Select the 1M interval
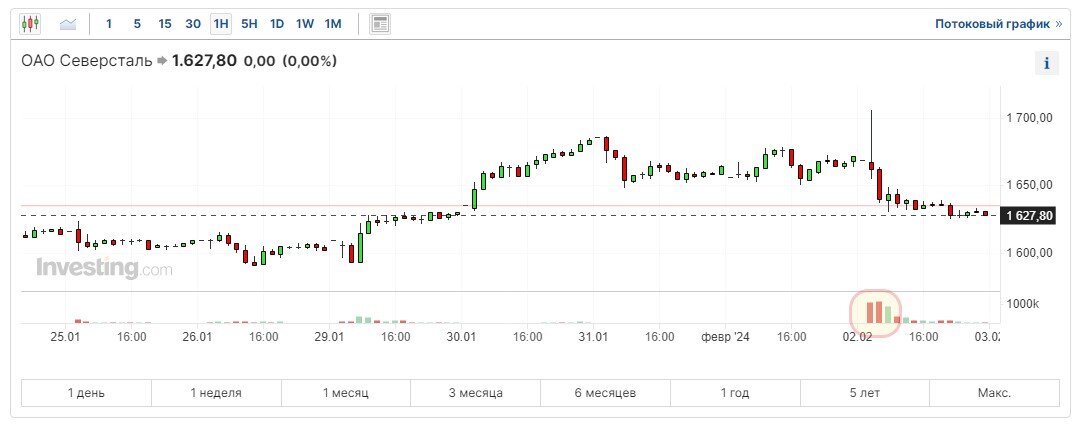Image resolution: width=1086 pixels, height=429 pixels. click(x=333, y=24)
